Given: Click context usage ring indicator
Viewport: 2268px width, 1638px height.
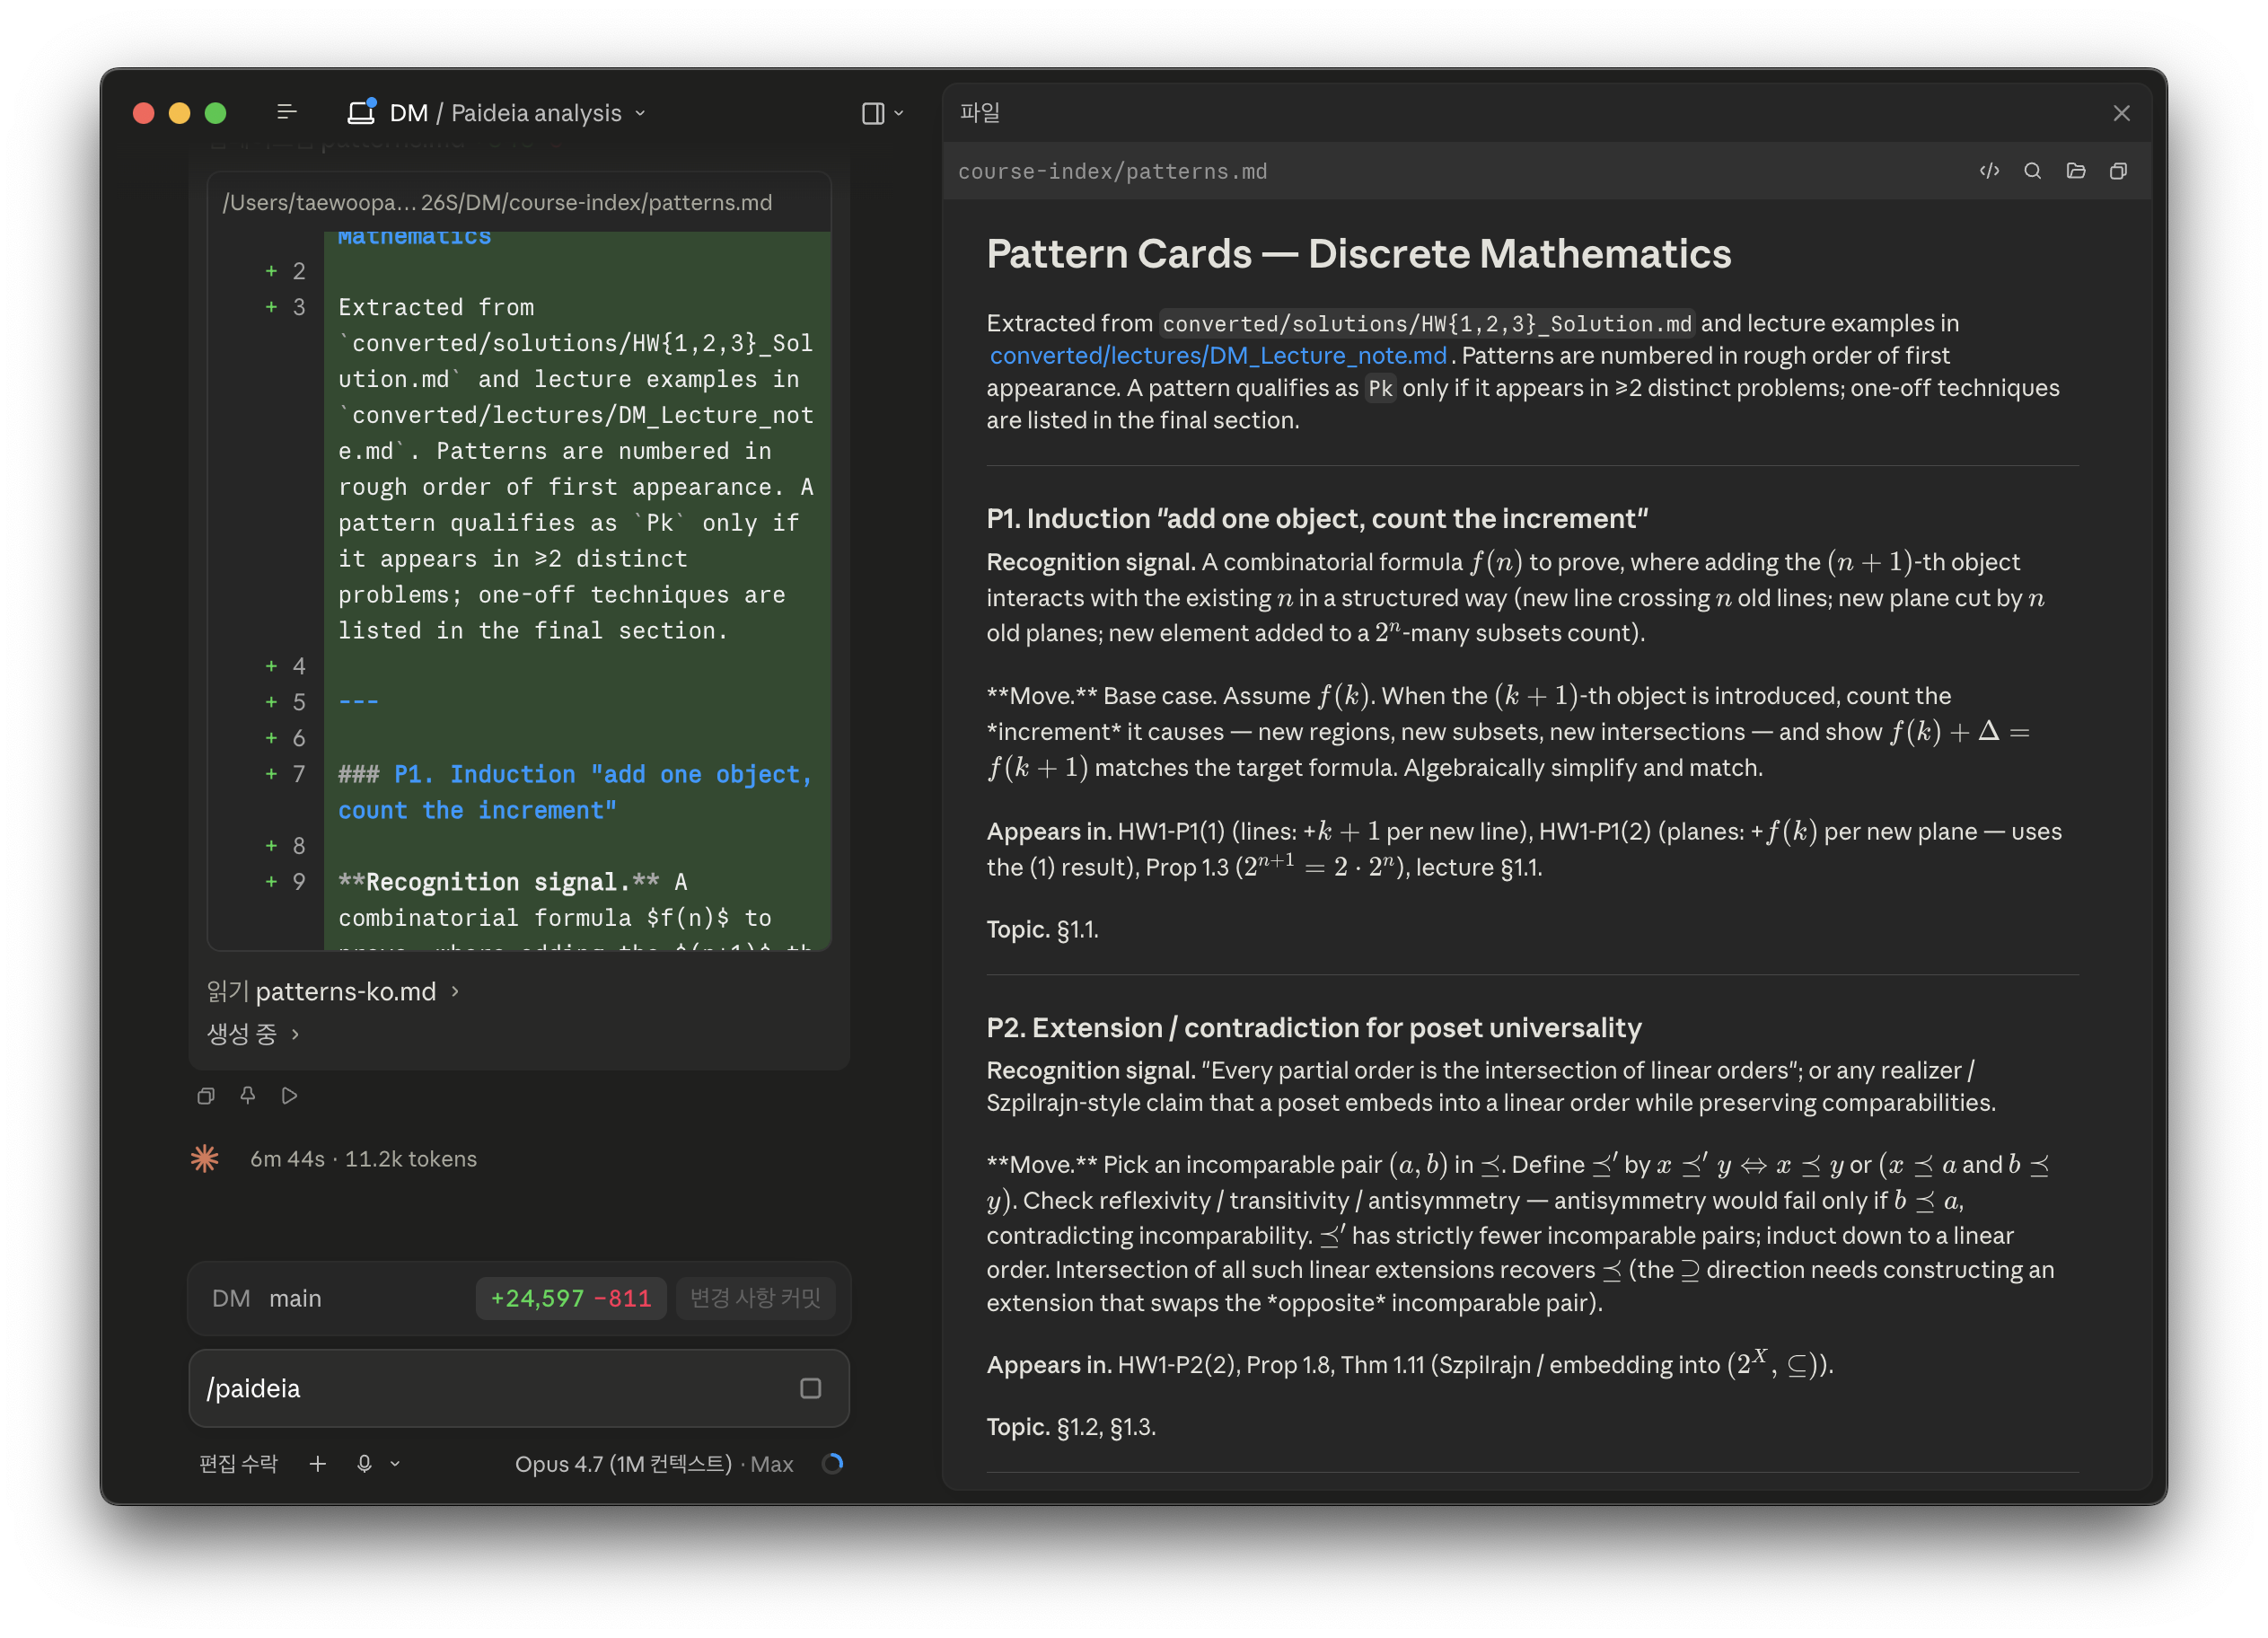Looking at the screenshot, I should pyautogui.click(x=832, y=1464).
